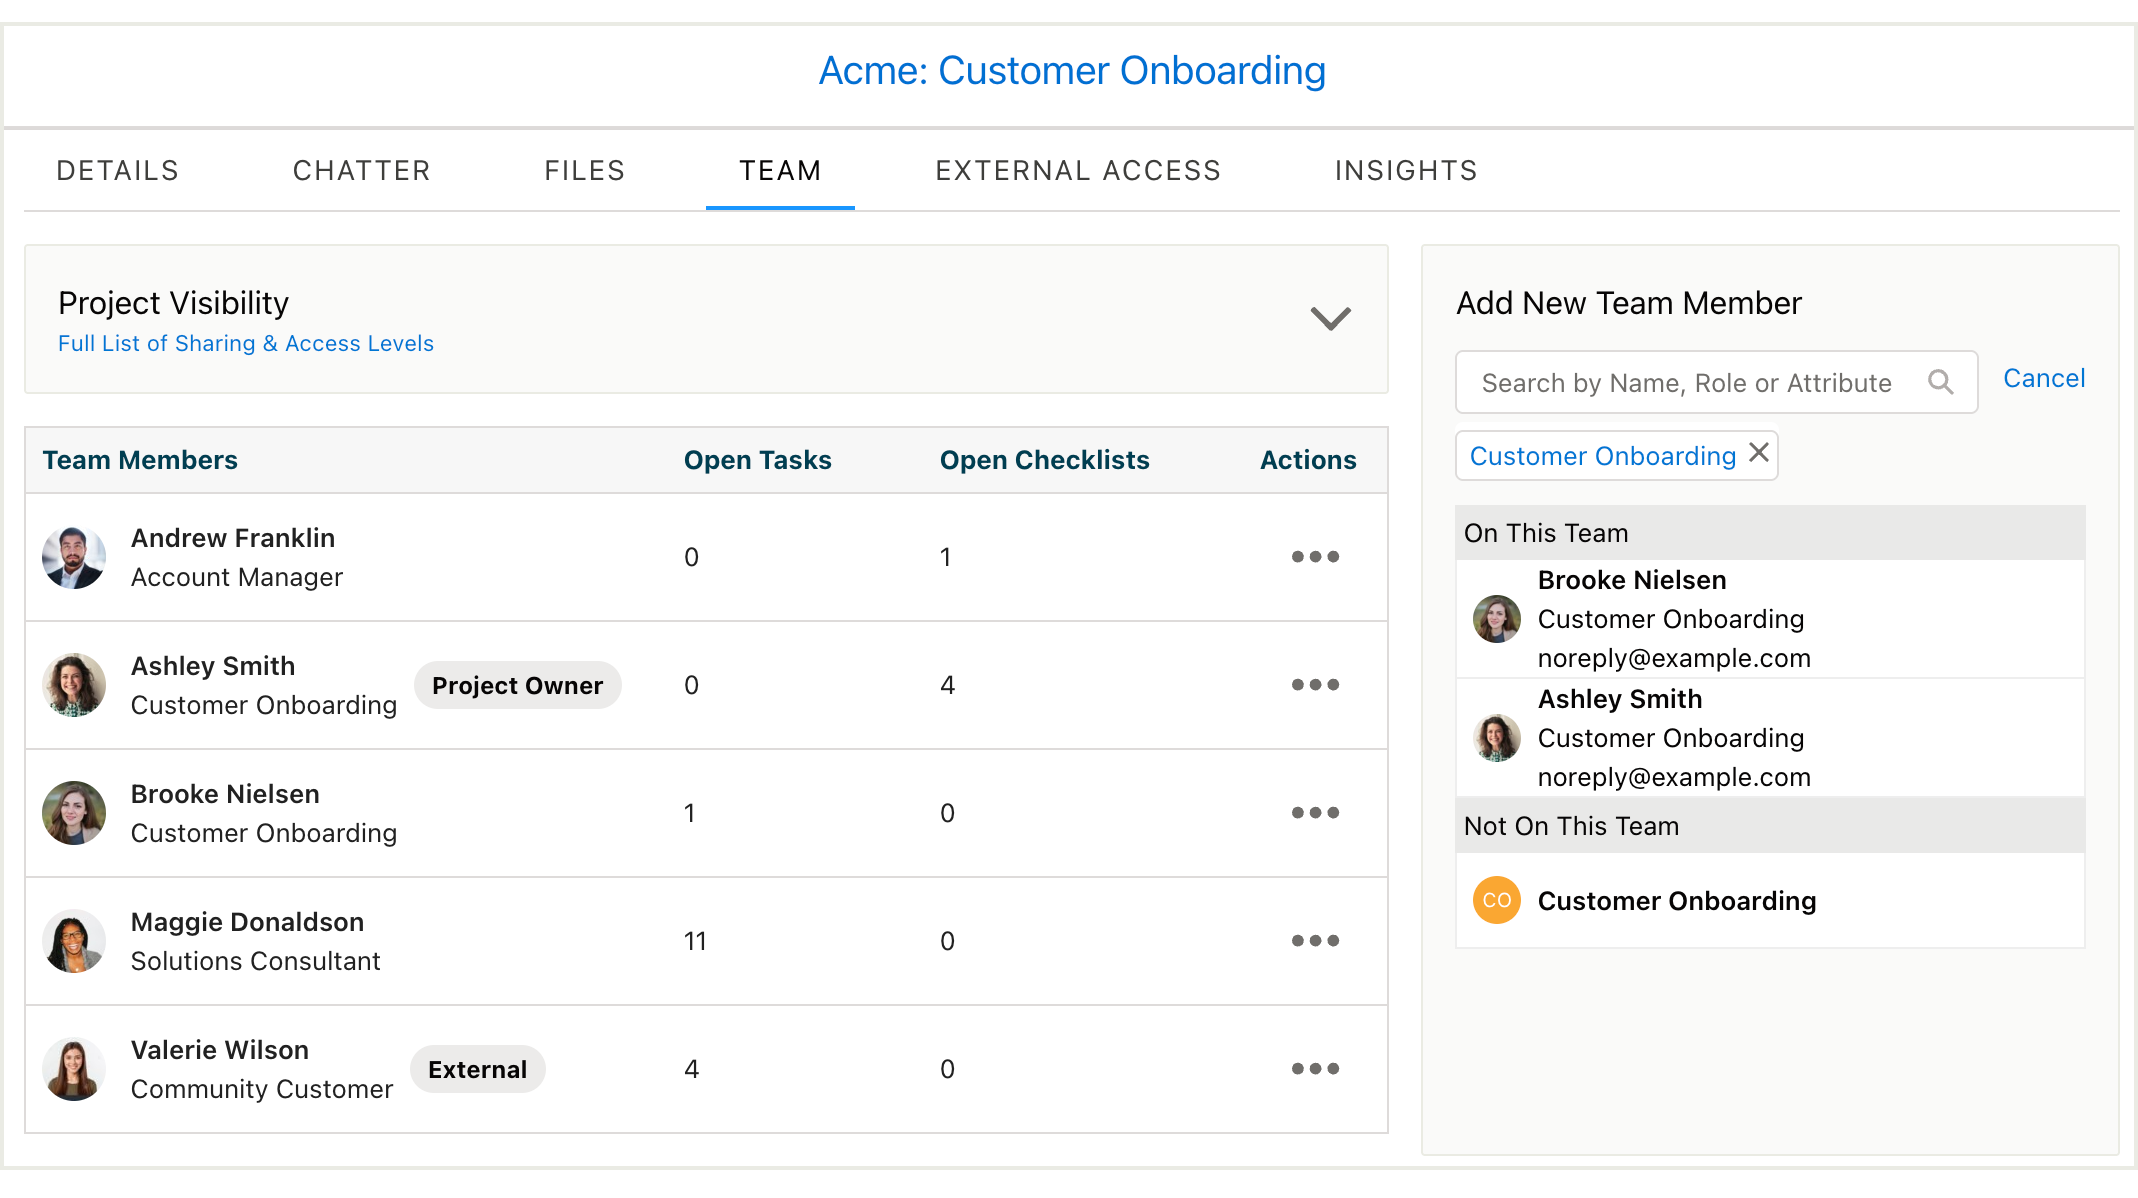Click the Open Checklists column header
Viewport: 2138px width, 1198px height.
click(x=1045, y=460)
